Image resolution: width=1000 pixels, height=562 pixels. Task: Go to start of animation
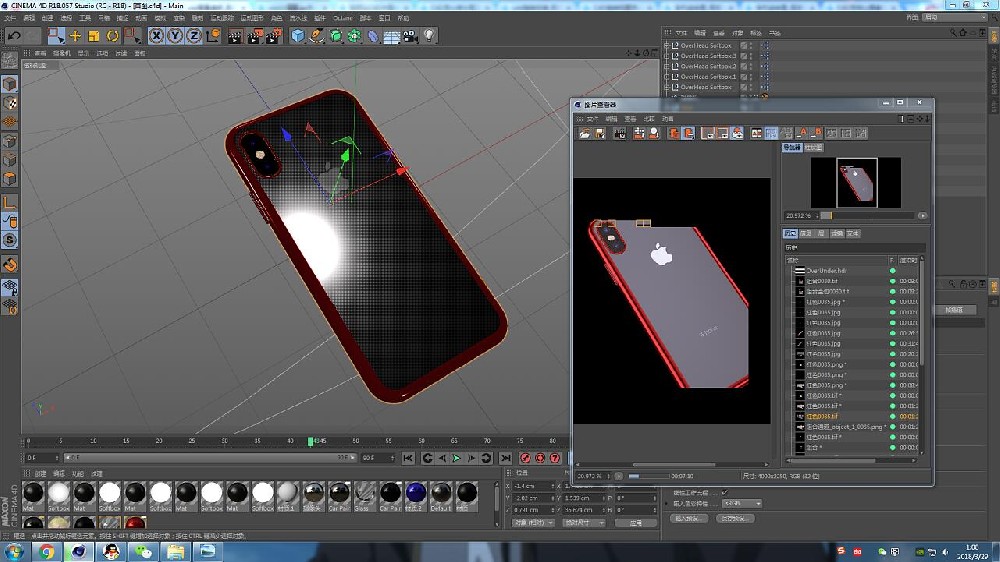tap(408, 458)
